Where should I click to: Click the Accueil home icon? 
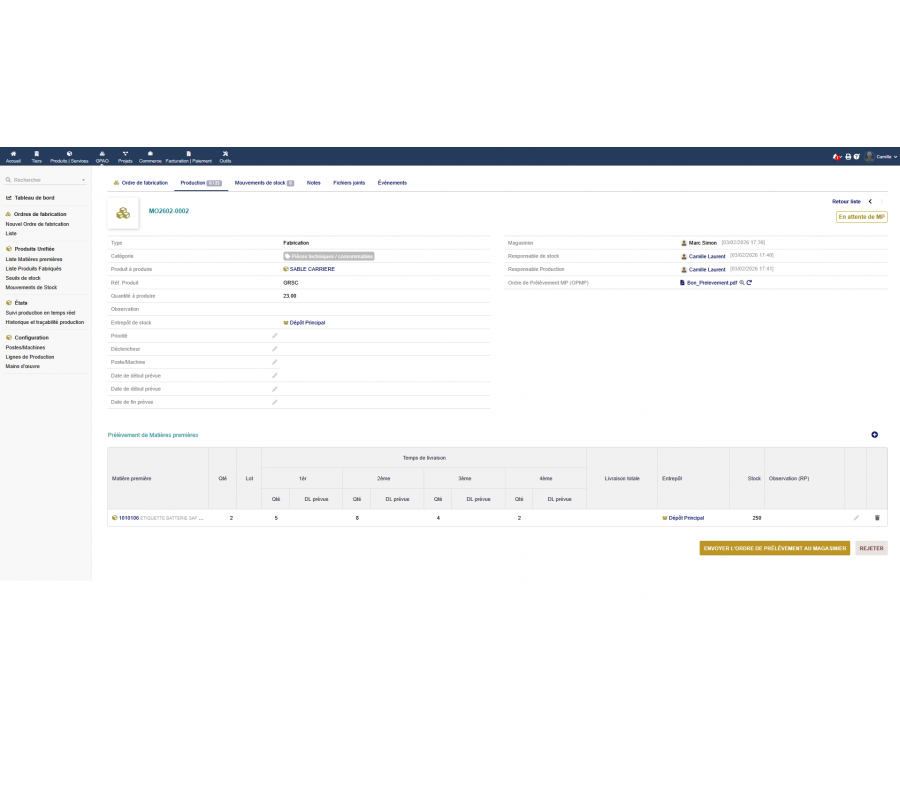pos(13,156)
